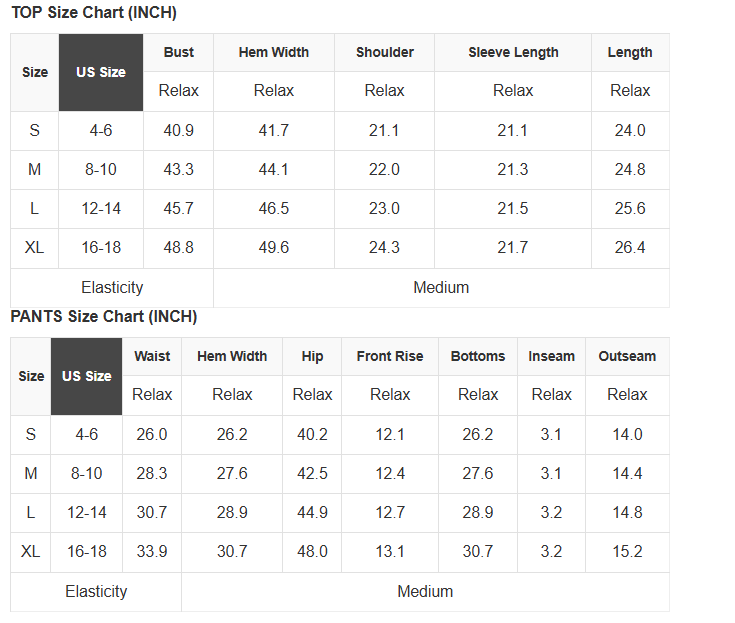Image resolution: width=735 pixels, height=623 pixels.
Task: Click the Outseam column header
Action: coord(627,356)
